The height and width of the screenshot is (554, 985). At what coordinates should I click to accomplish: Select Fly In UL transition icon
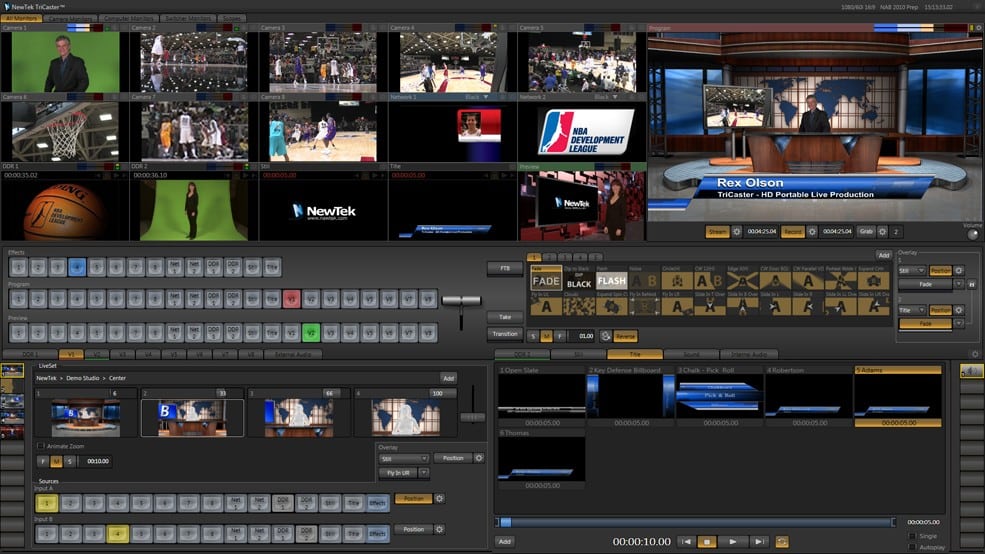546,307
